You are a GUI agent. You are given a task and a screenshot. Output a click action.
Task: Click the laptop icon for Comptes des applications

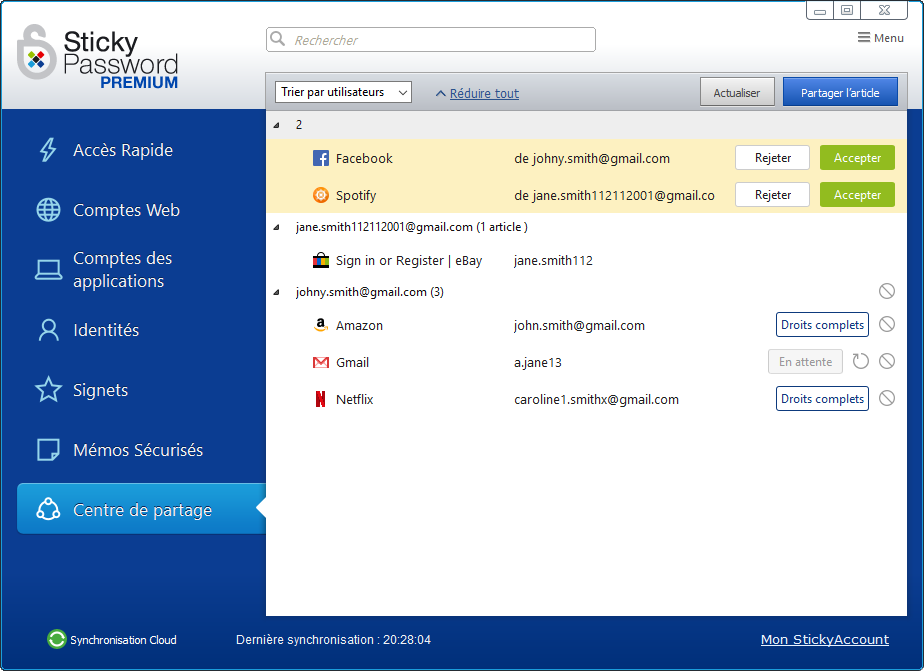48,270
